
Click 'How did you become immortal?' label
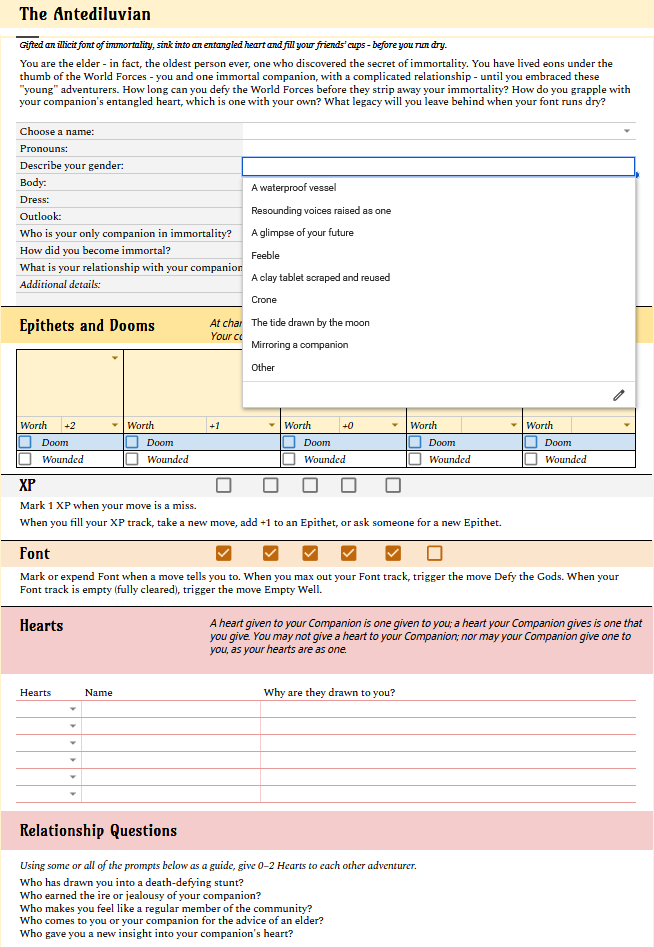(x=95, y=250)
